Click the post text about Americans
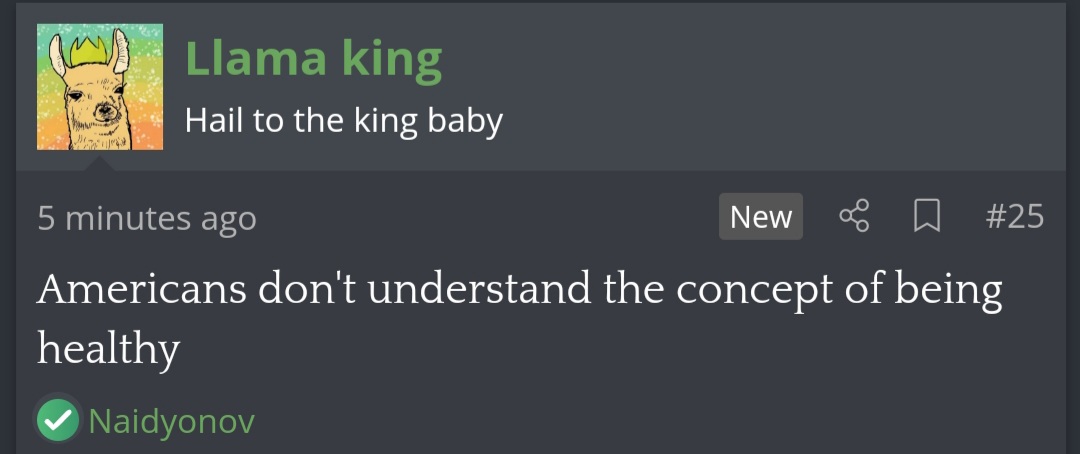Screen dimensions: 1080x454 tap(520, 289)
